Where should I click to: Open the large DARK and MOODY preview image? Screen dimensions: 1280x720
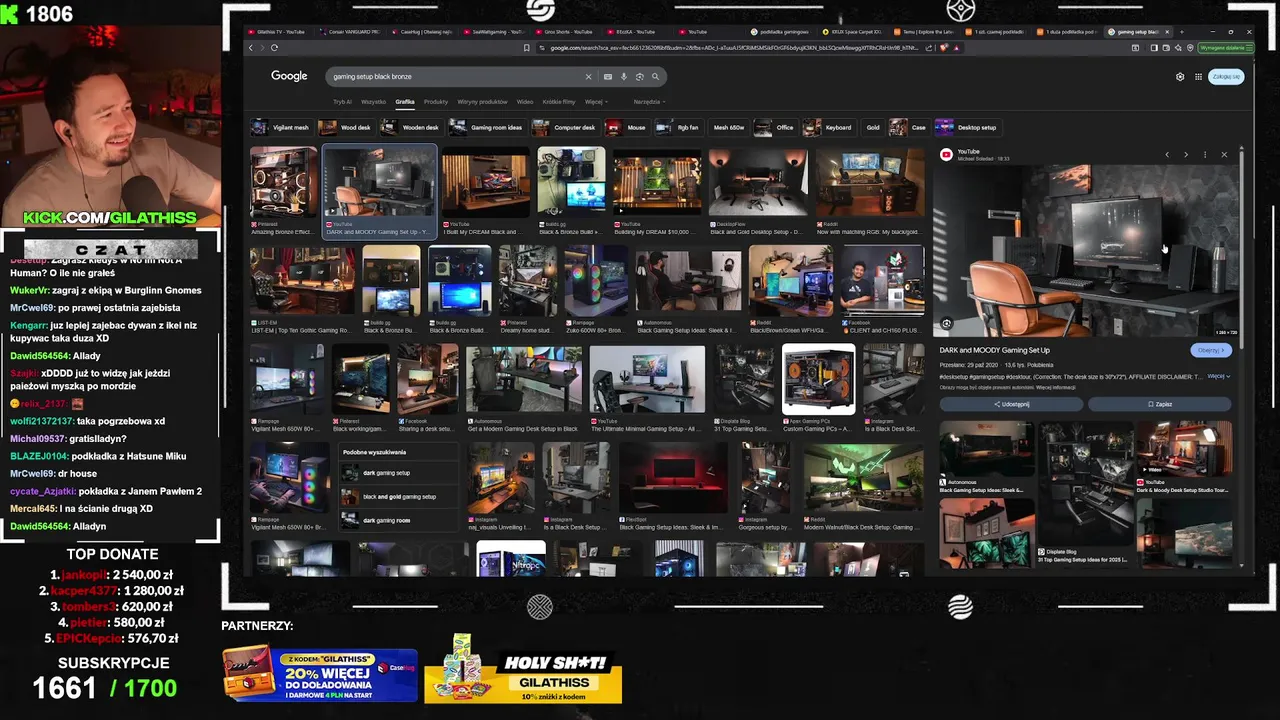click(x=1085, y=251)
